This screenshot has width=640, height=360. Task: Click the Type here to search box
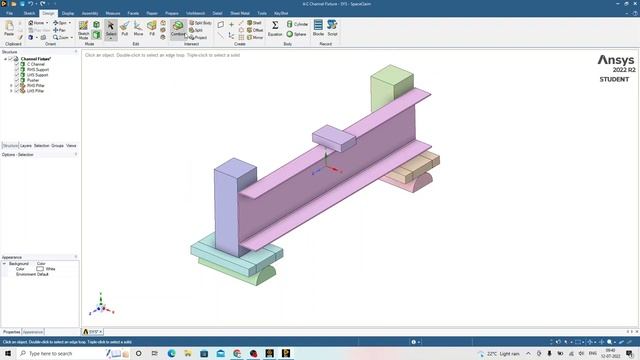click(61, 353)
